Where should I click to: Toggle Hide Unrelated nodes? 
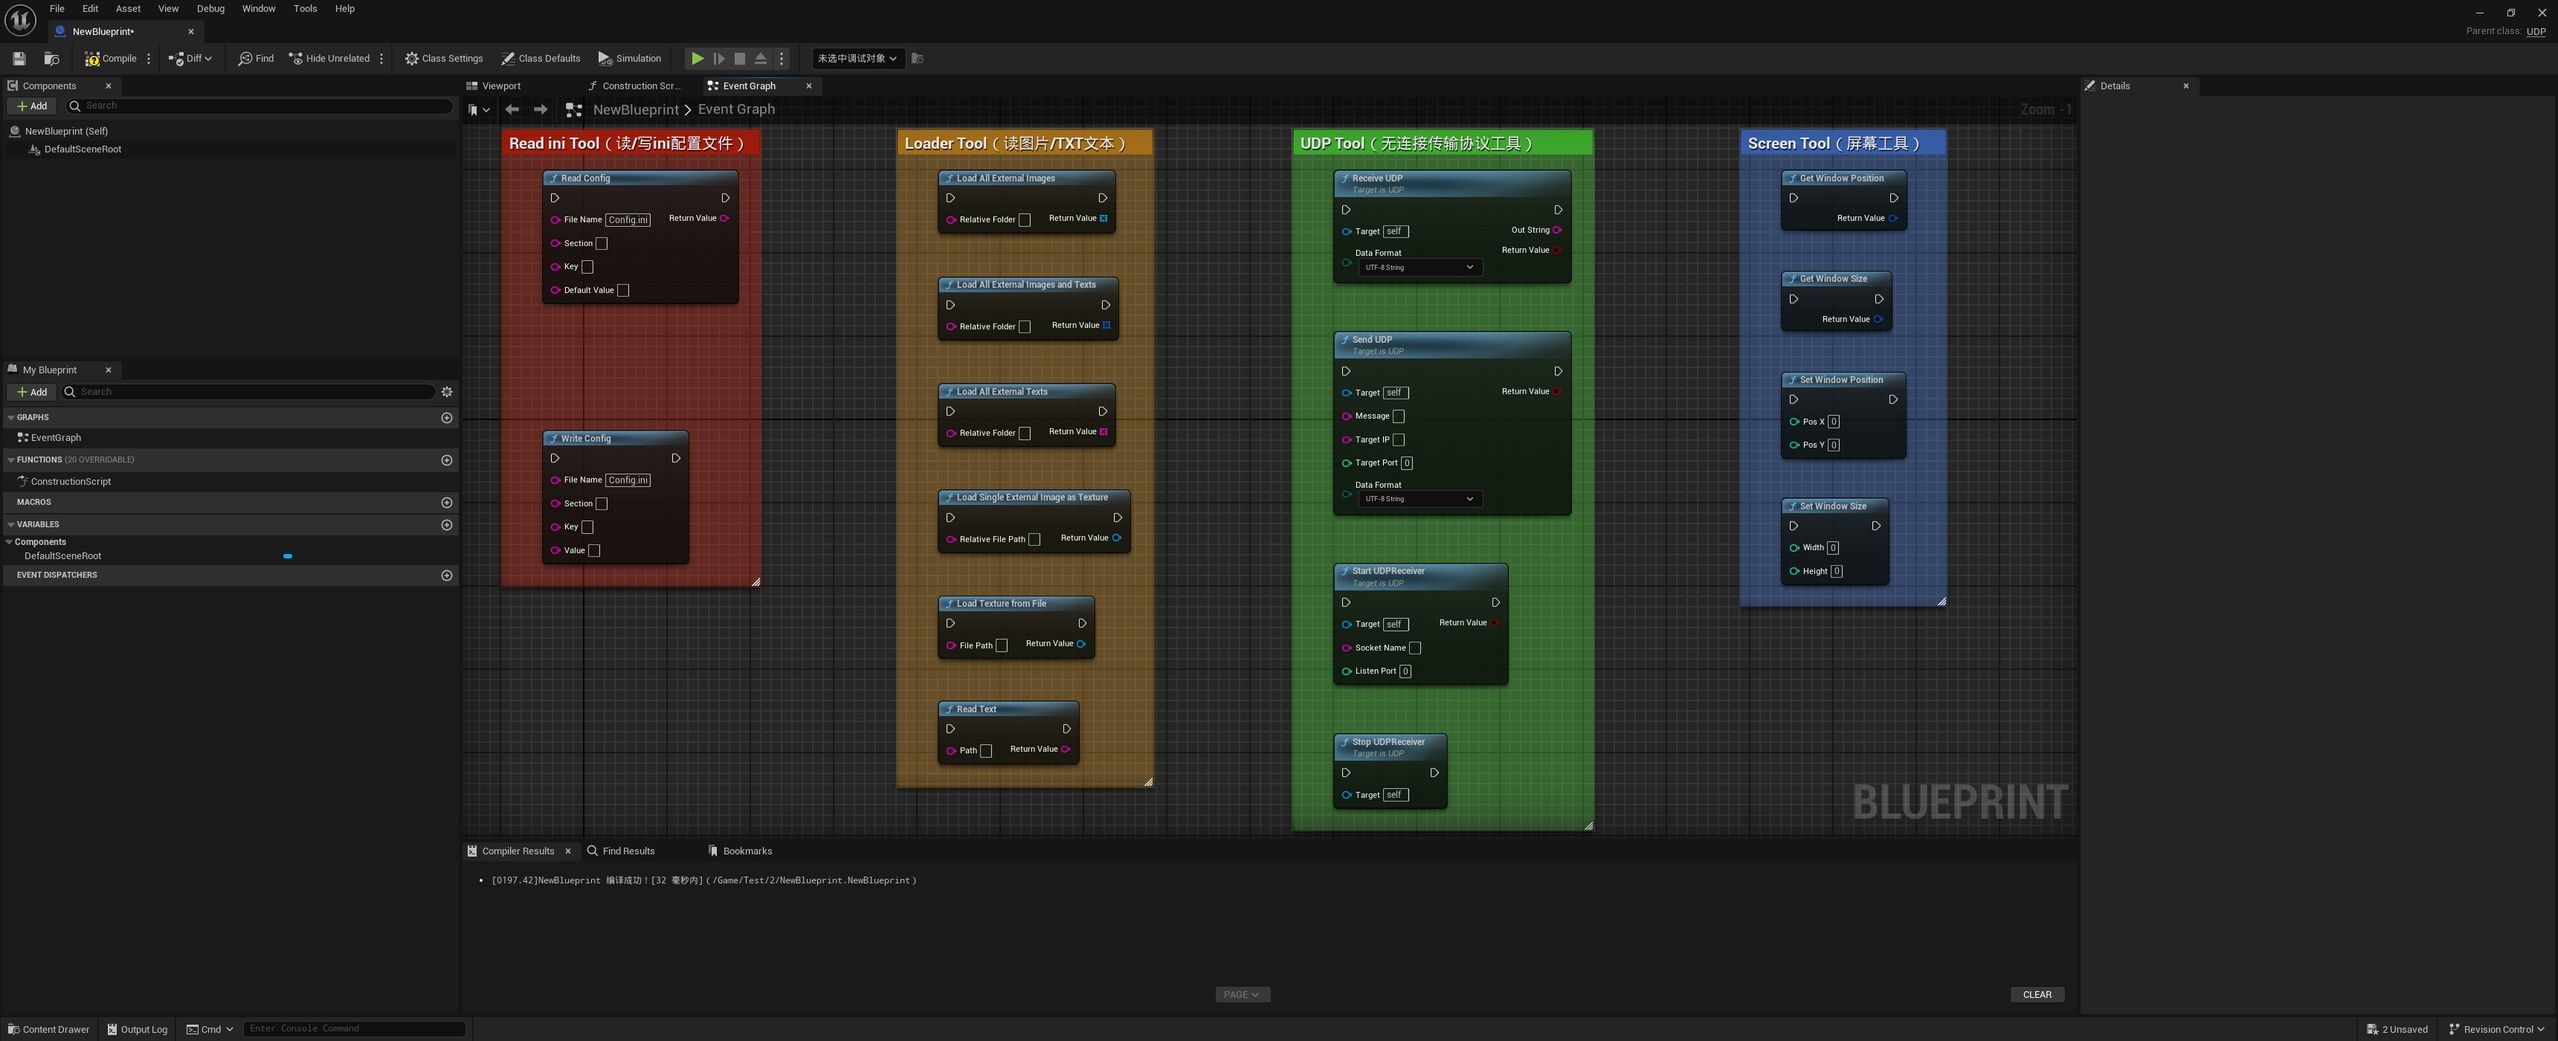(329, 58)
